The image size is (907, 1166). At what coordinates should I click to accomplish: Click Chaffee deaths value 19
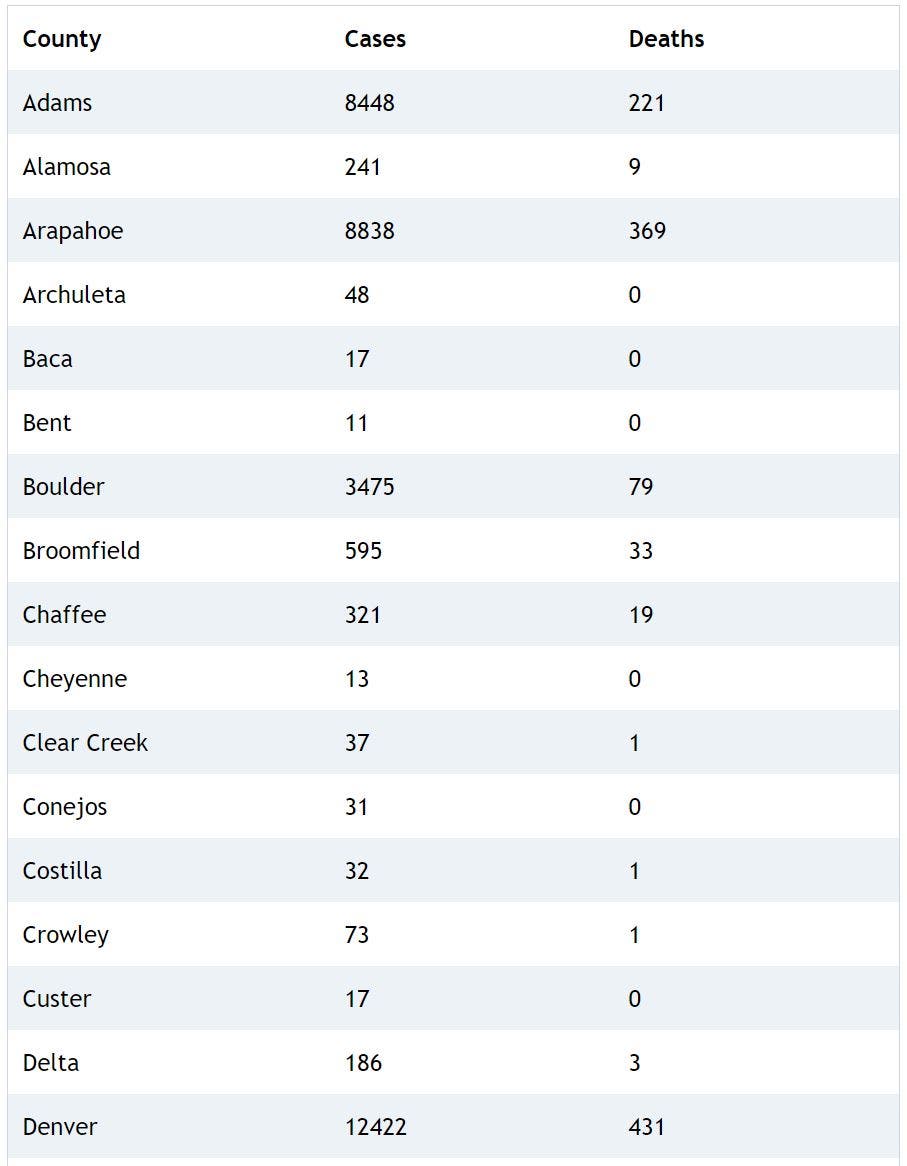pyautogui.click(x=641, y=615)
